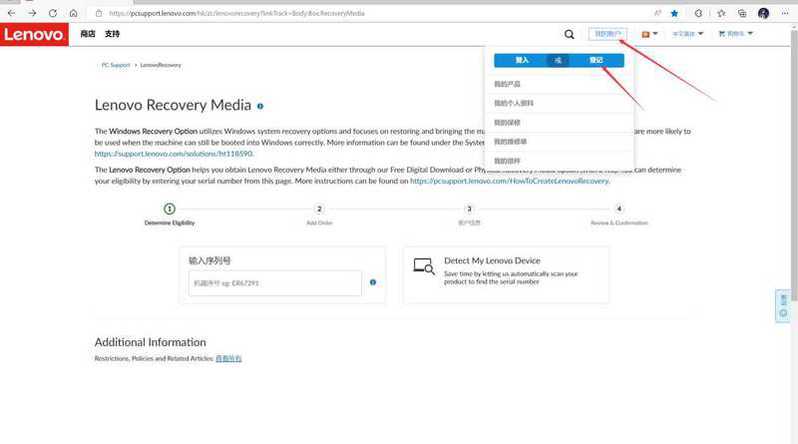The height and width of the screenshot is (444, 798).
Task: Open the link after Restrictions, Policies and Related Articles
Action: click(229, 358)
